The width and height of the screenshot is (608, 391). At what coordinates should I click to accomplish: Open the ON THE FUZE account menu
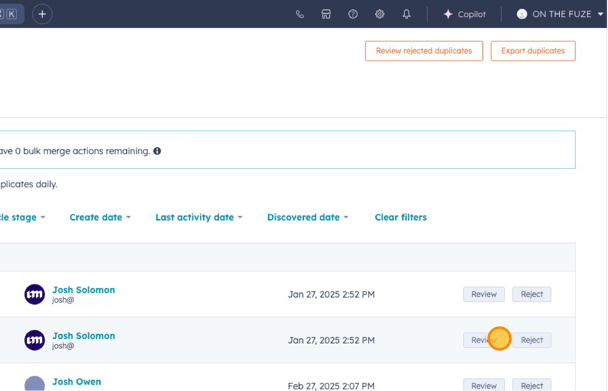tap(560, 14)
